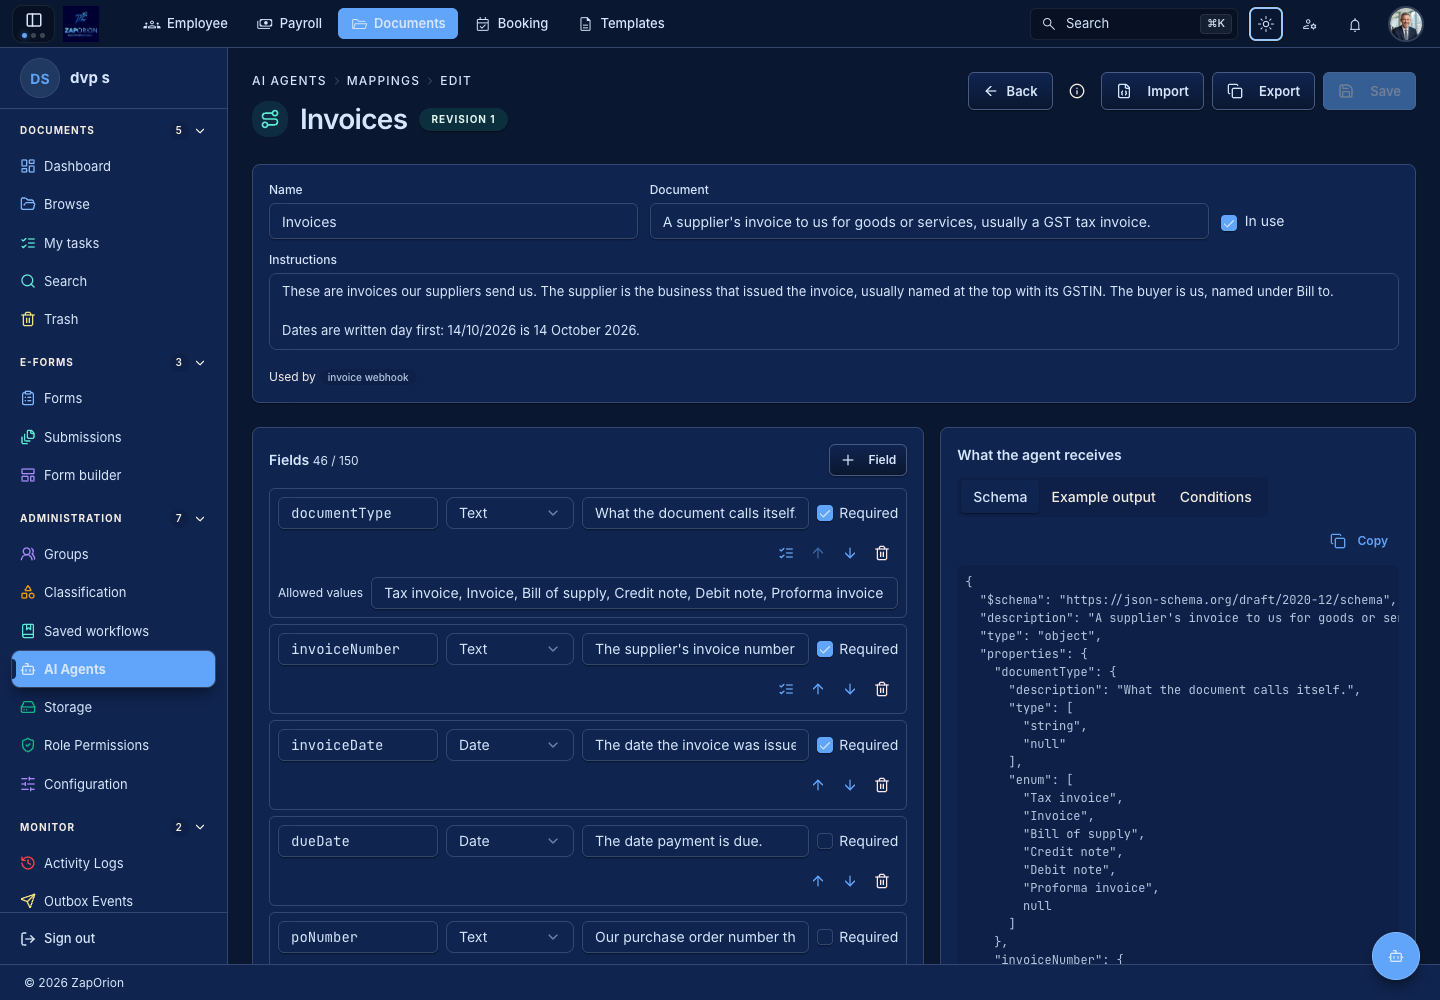This screenshot has width=1440, height=1000.
Task: Delete the documentType field
Action: pos(882,553)
